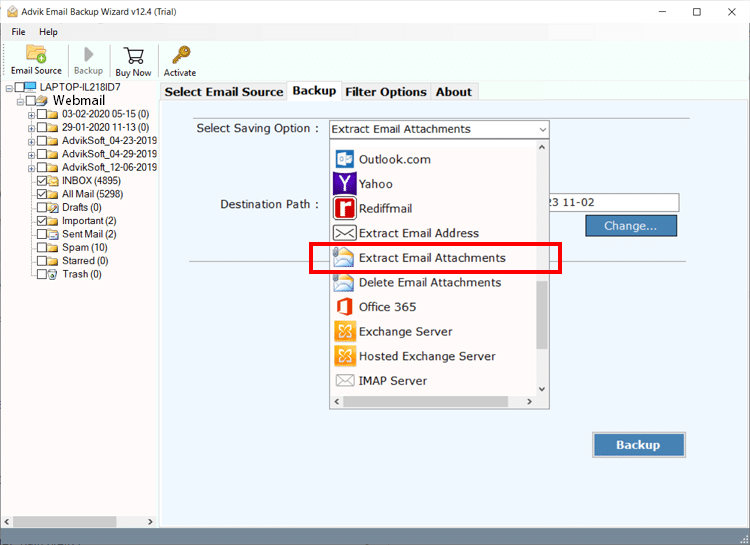The height and width of the screenshot is (545, 750).
Task: Click the LAPTOP-IL218ID7 computer icon
Action: tap(30, 87)
